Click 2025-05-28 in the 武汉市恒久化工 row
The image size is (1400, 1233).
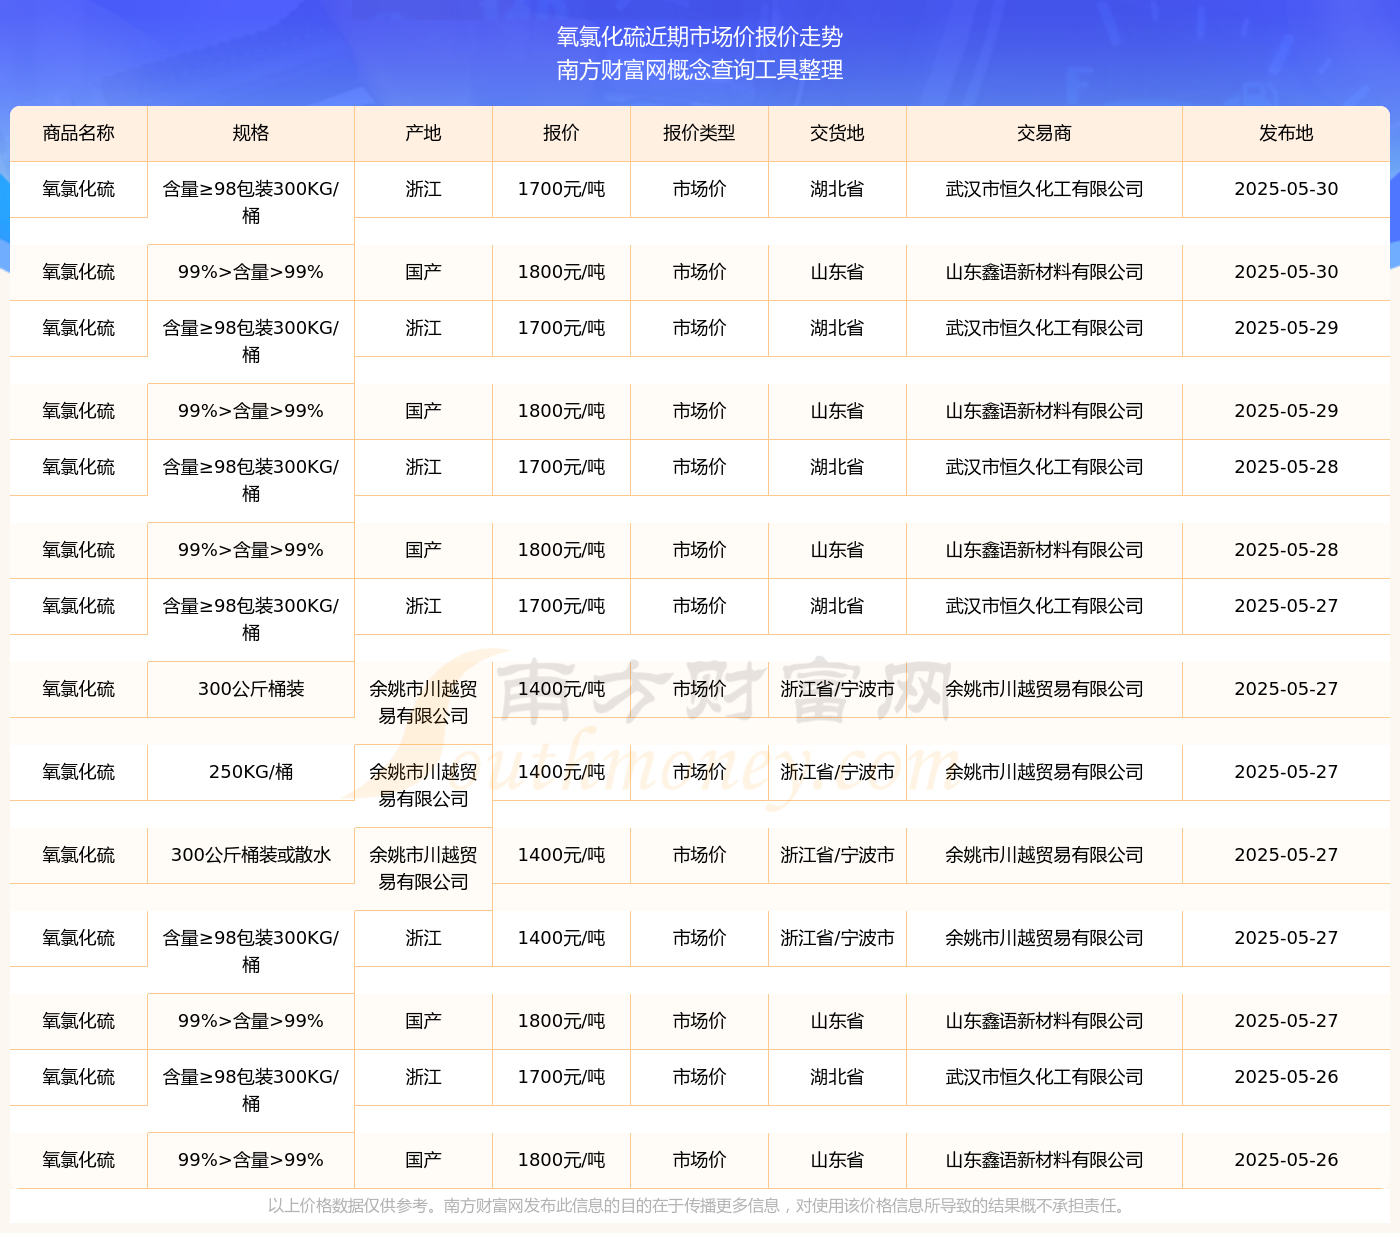coord(1286,467)
